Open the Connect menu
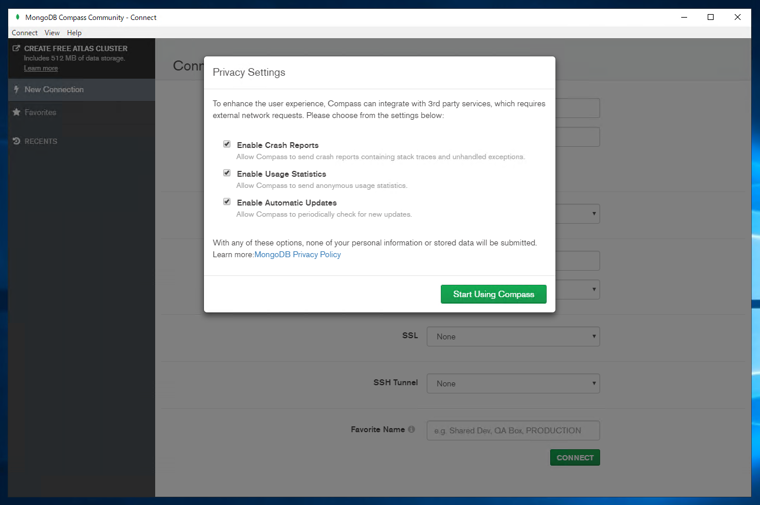The height and width of the screenshot is (505, 760). [x=24, y=32]
